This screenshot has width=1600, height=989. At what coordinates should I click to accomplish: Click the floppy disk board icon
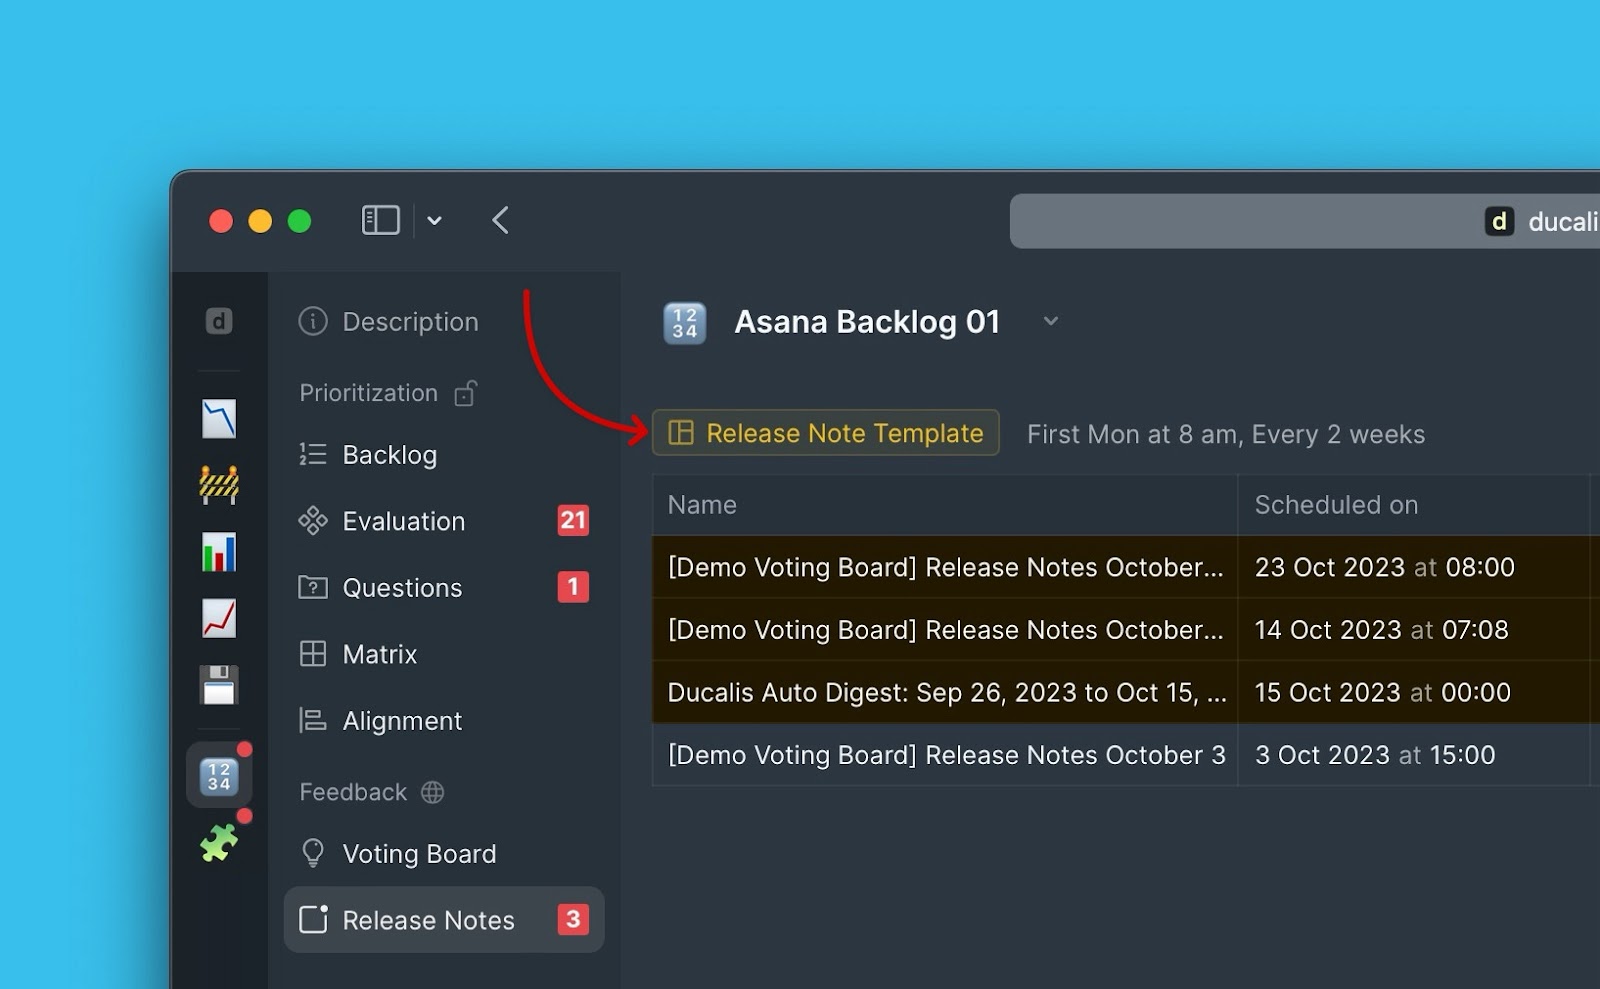pos(219,685)
